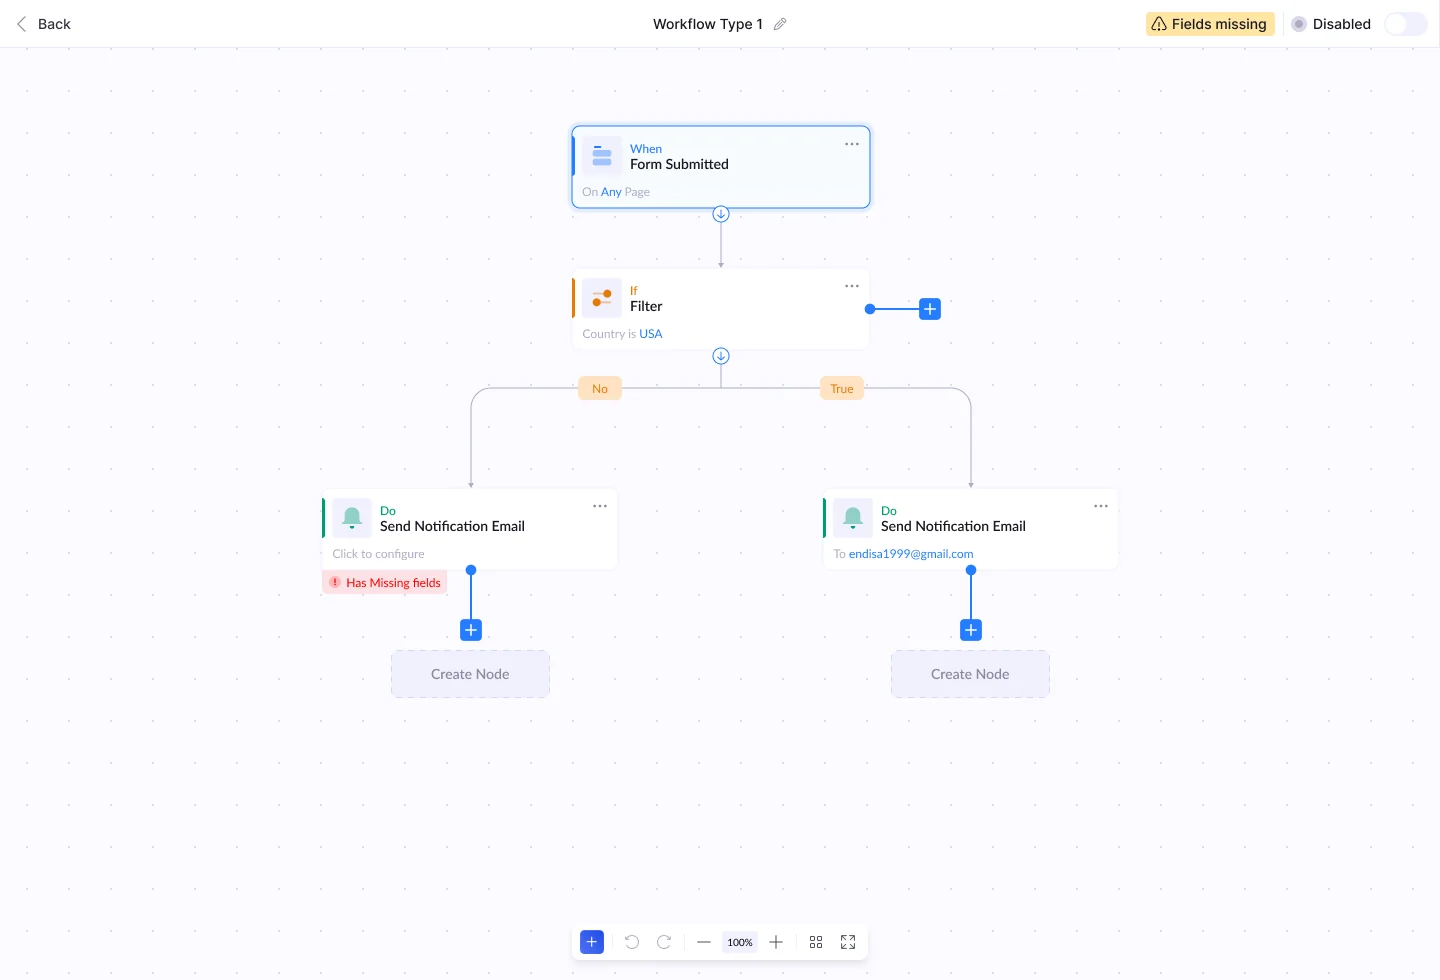Click the blue add button in bottom toolbar
Screen dimensions: 1440x980
pos(592,942)
